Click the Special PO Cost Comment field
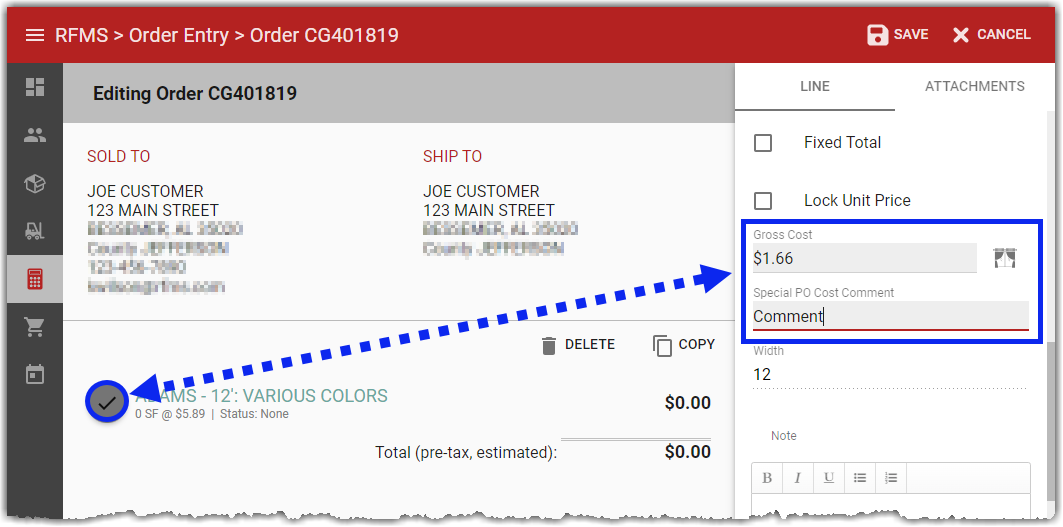This screenshot has width=1063, height=527. 891,316
